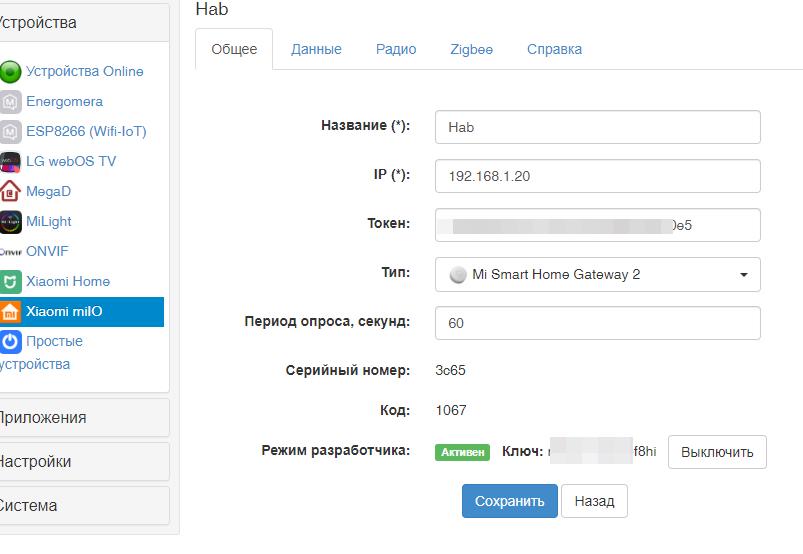Click the LG webOS TV icon

[10, 162]
